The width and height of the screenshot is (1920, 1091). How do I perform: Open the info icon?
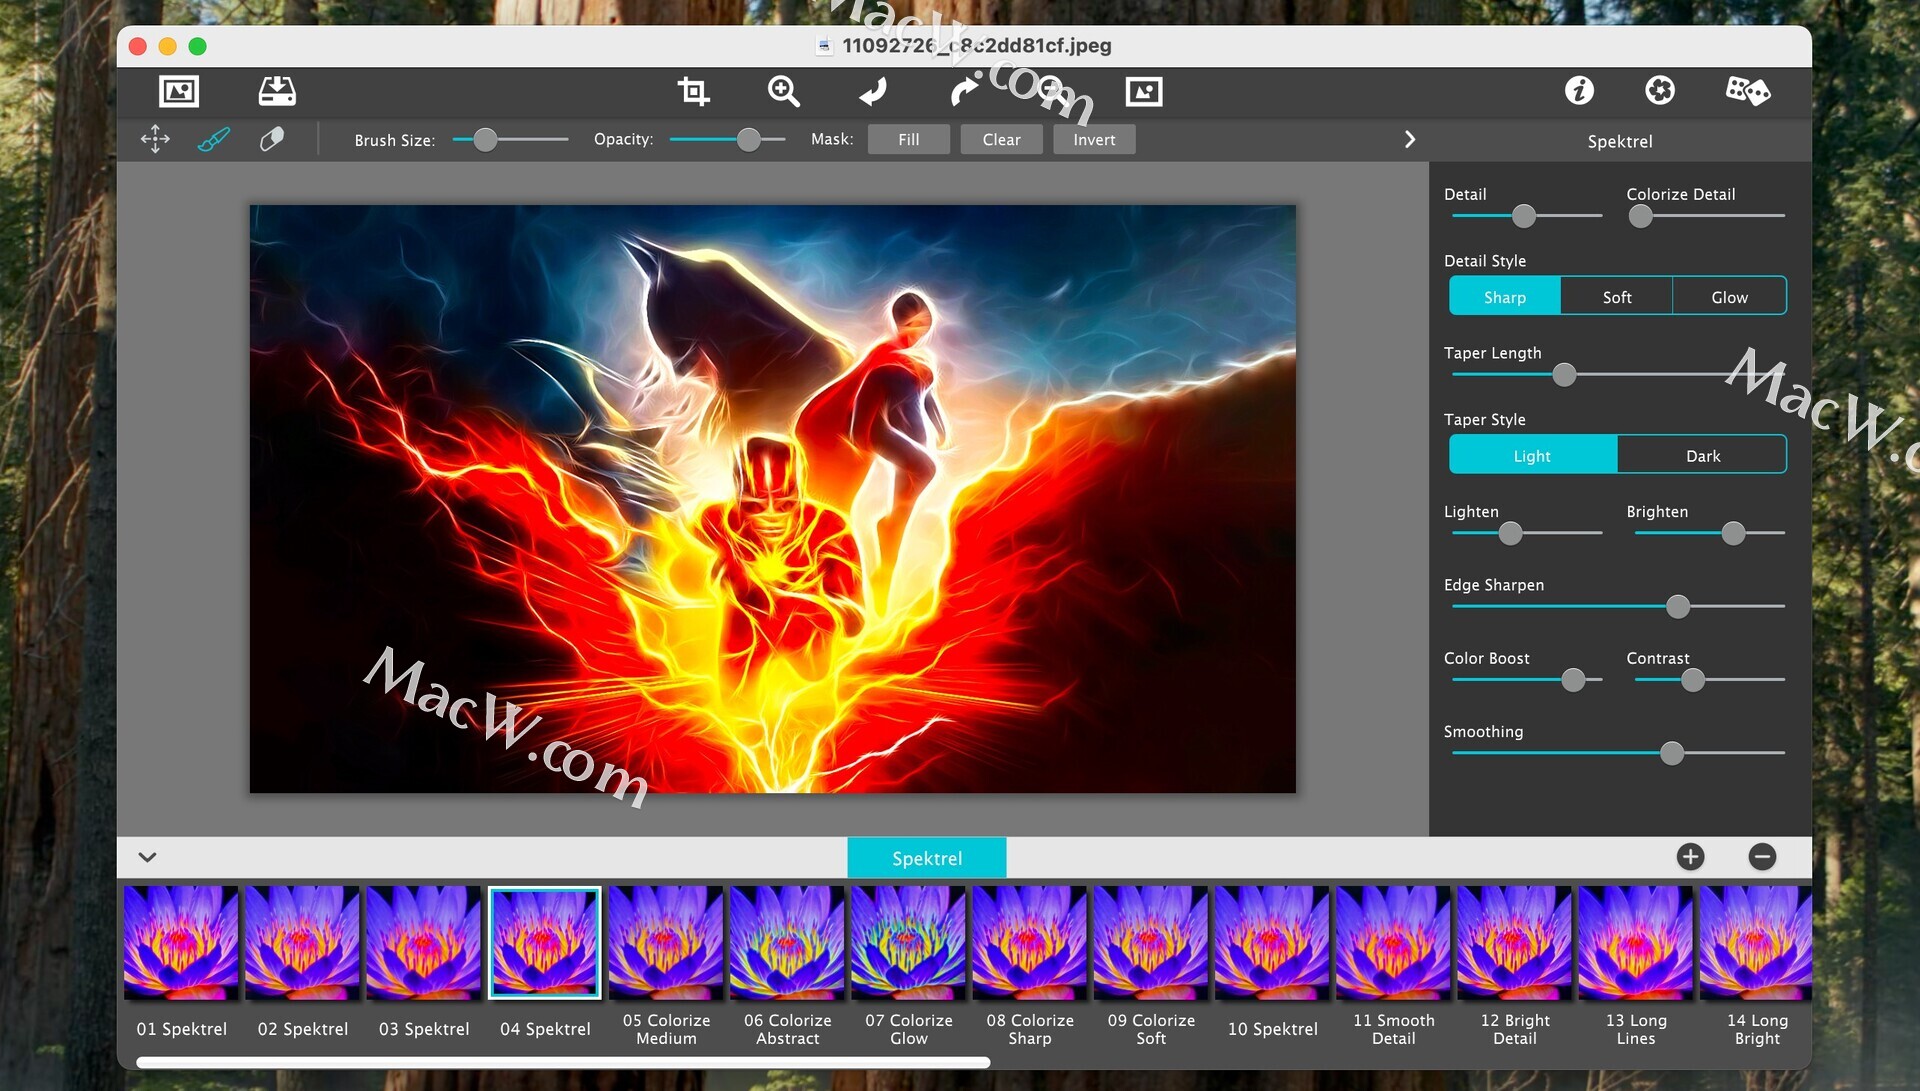click(1579, 90)
